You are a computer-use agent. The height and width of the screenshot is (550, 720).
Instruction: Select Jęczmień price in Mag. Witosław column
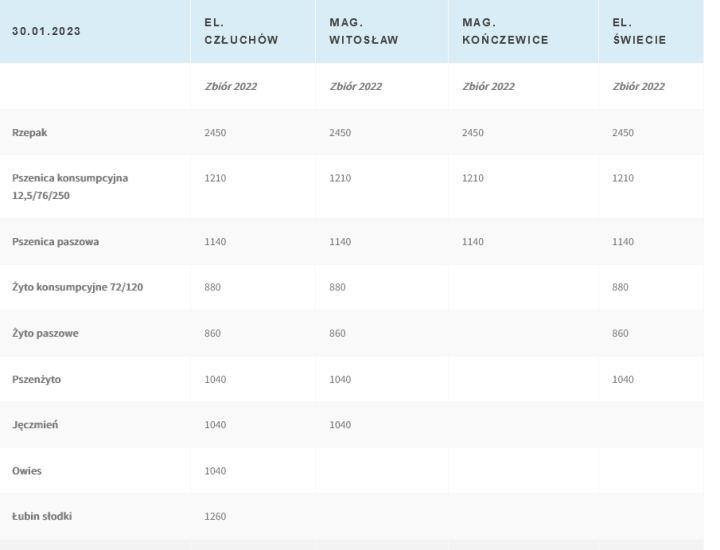[341, 425]
